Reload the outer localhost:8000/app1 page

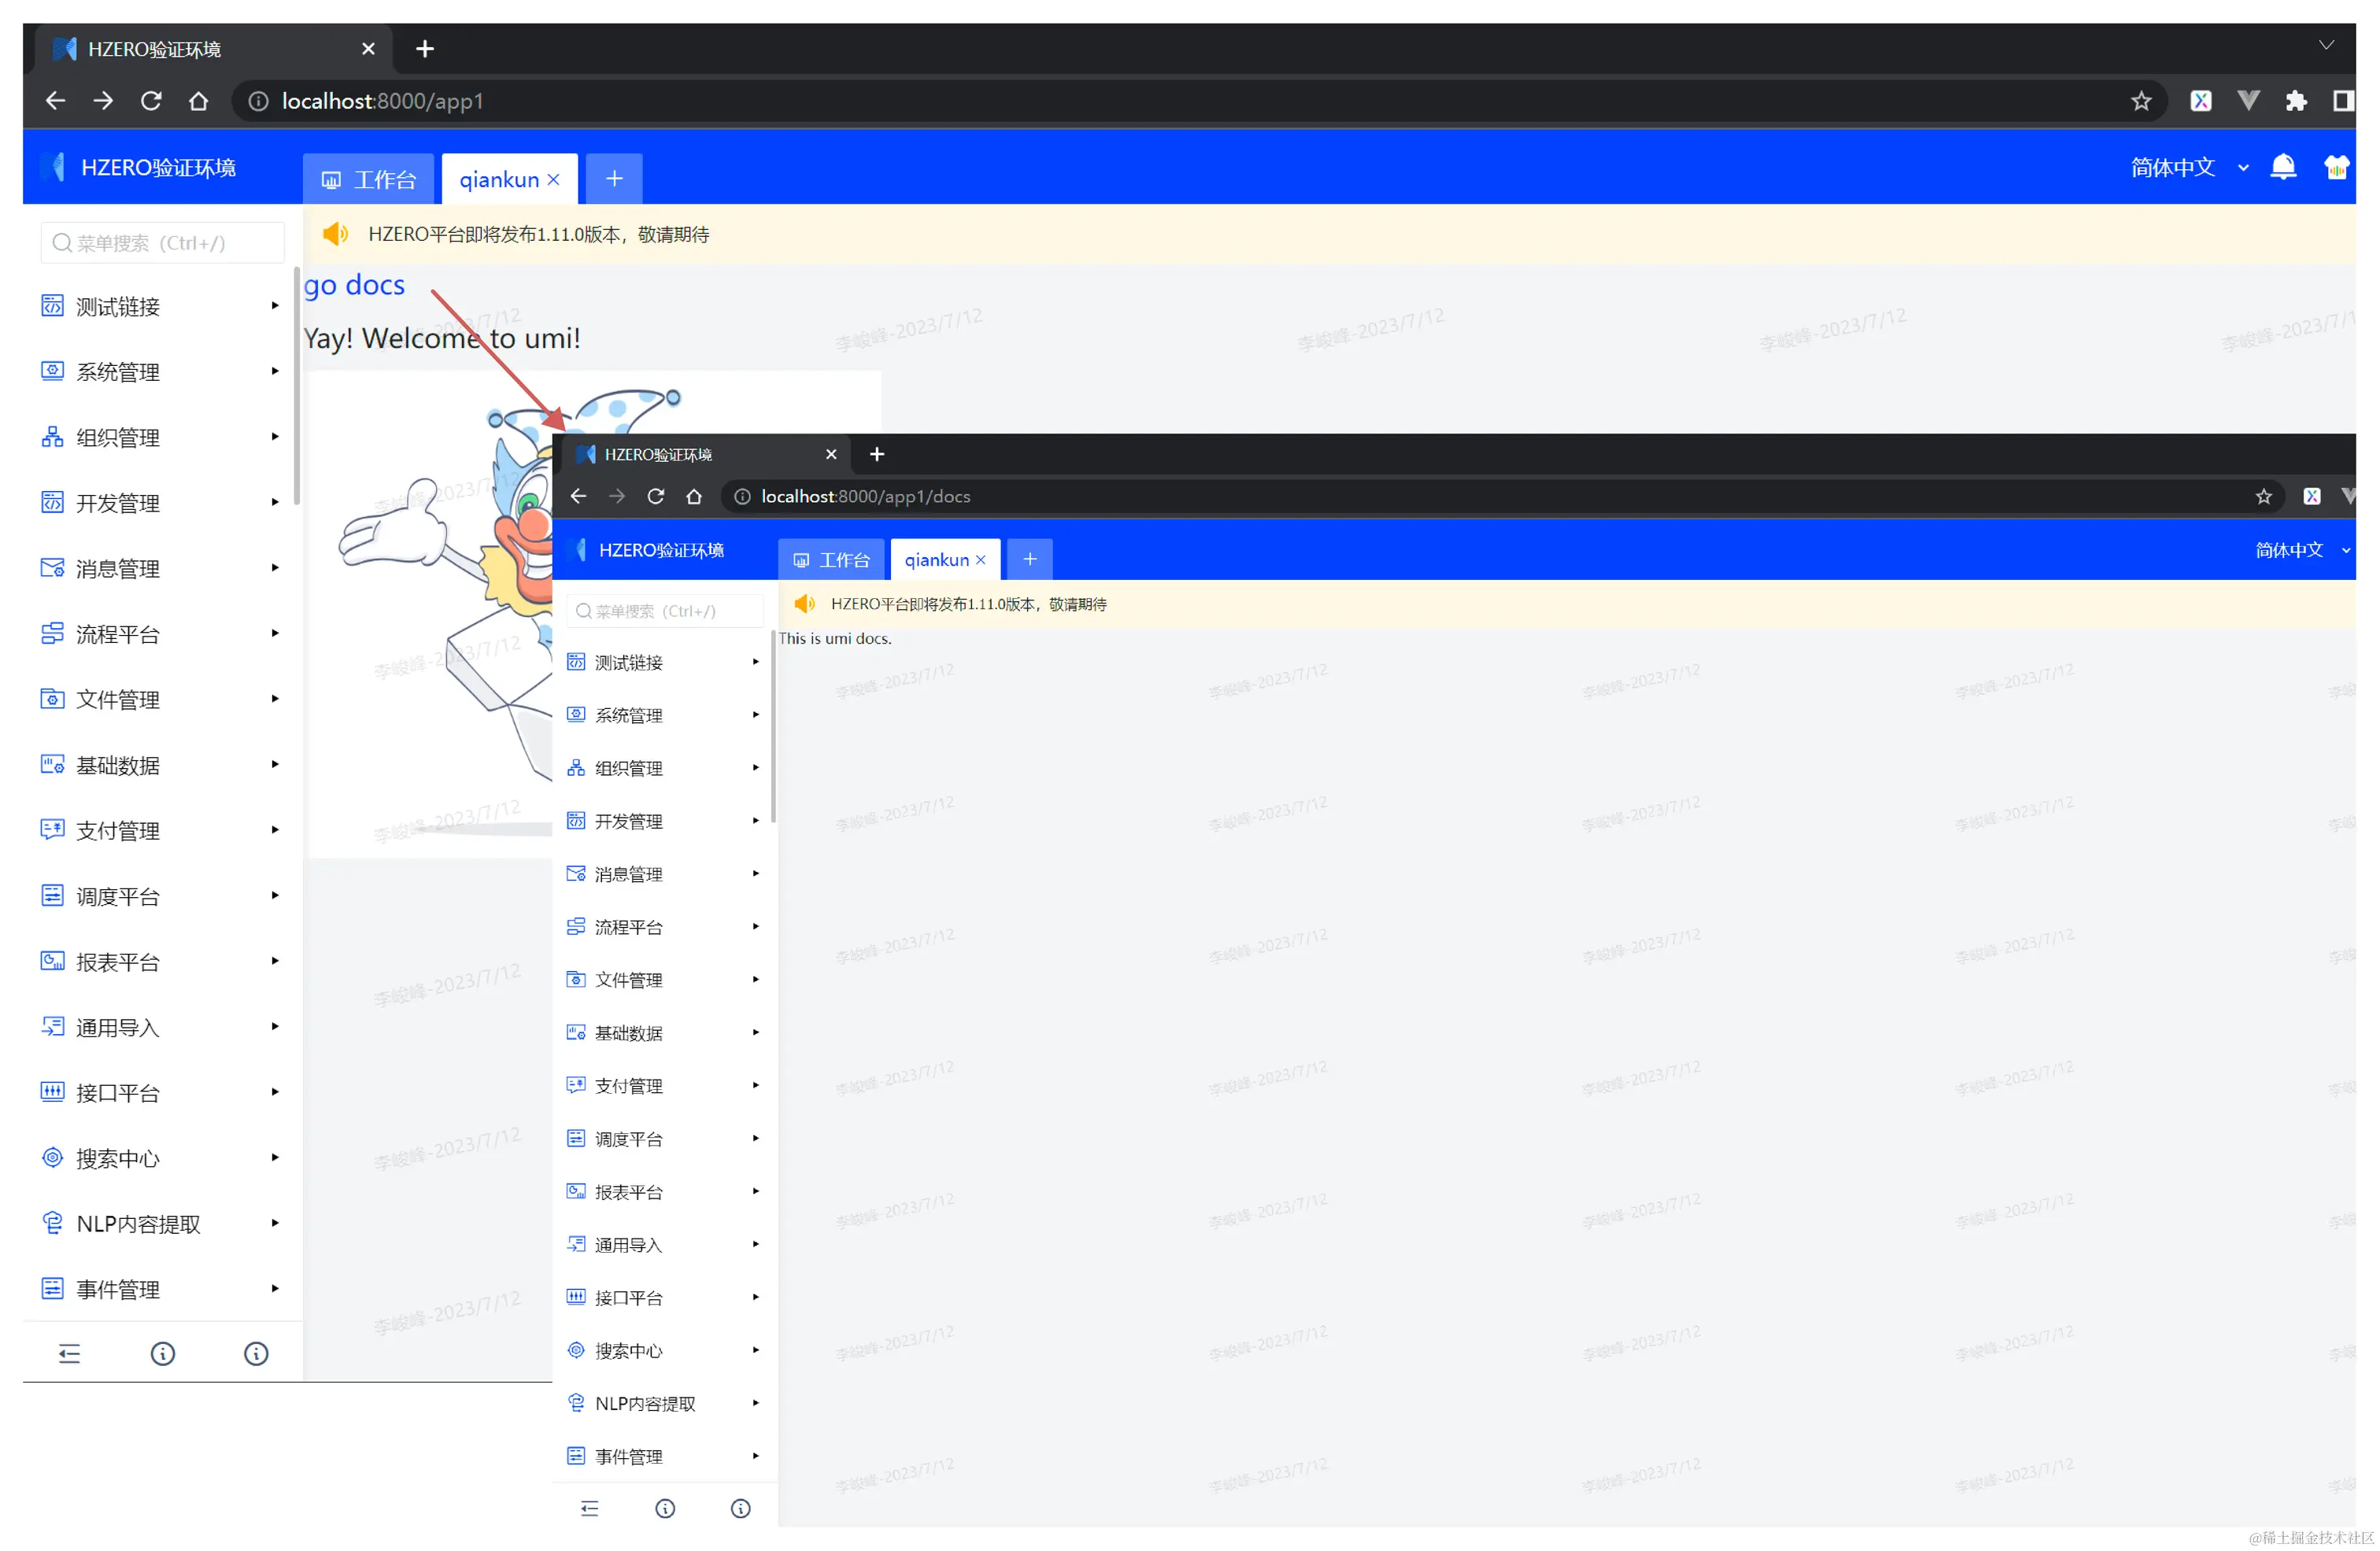tap(151, 101)
